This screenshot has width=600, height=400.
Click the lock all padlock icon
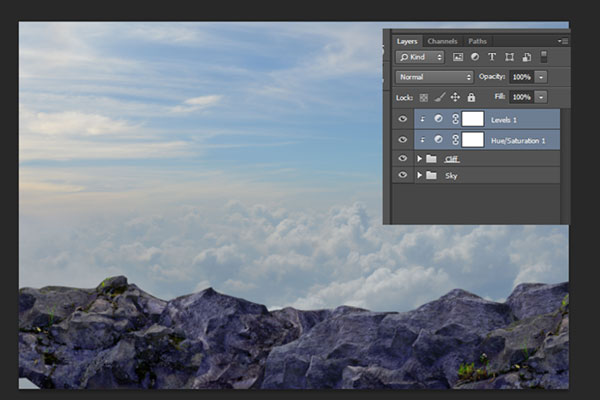point(471,97)
